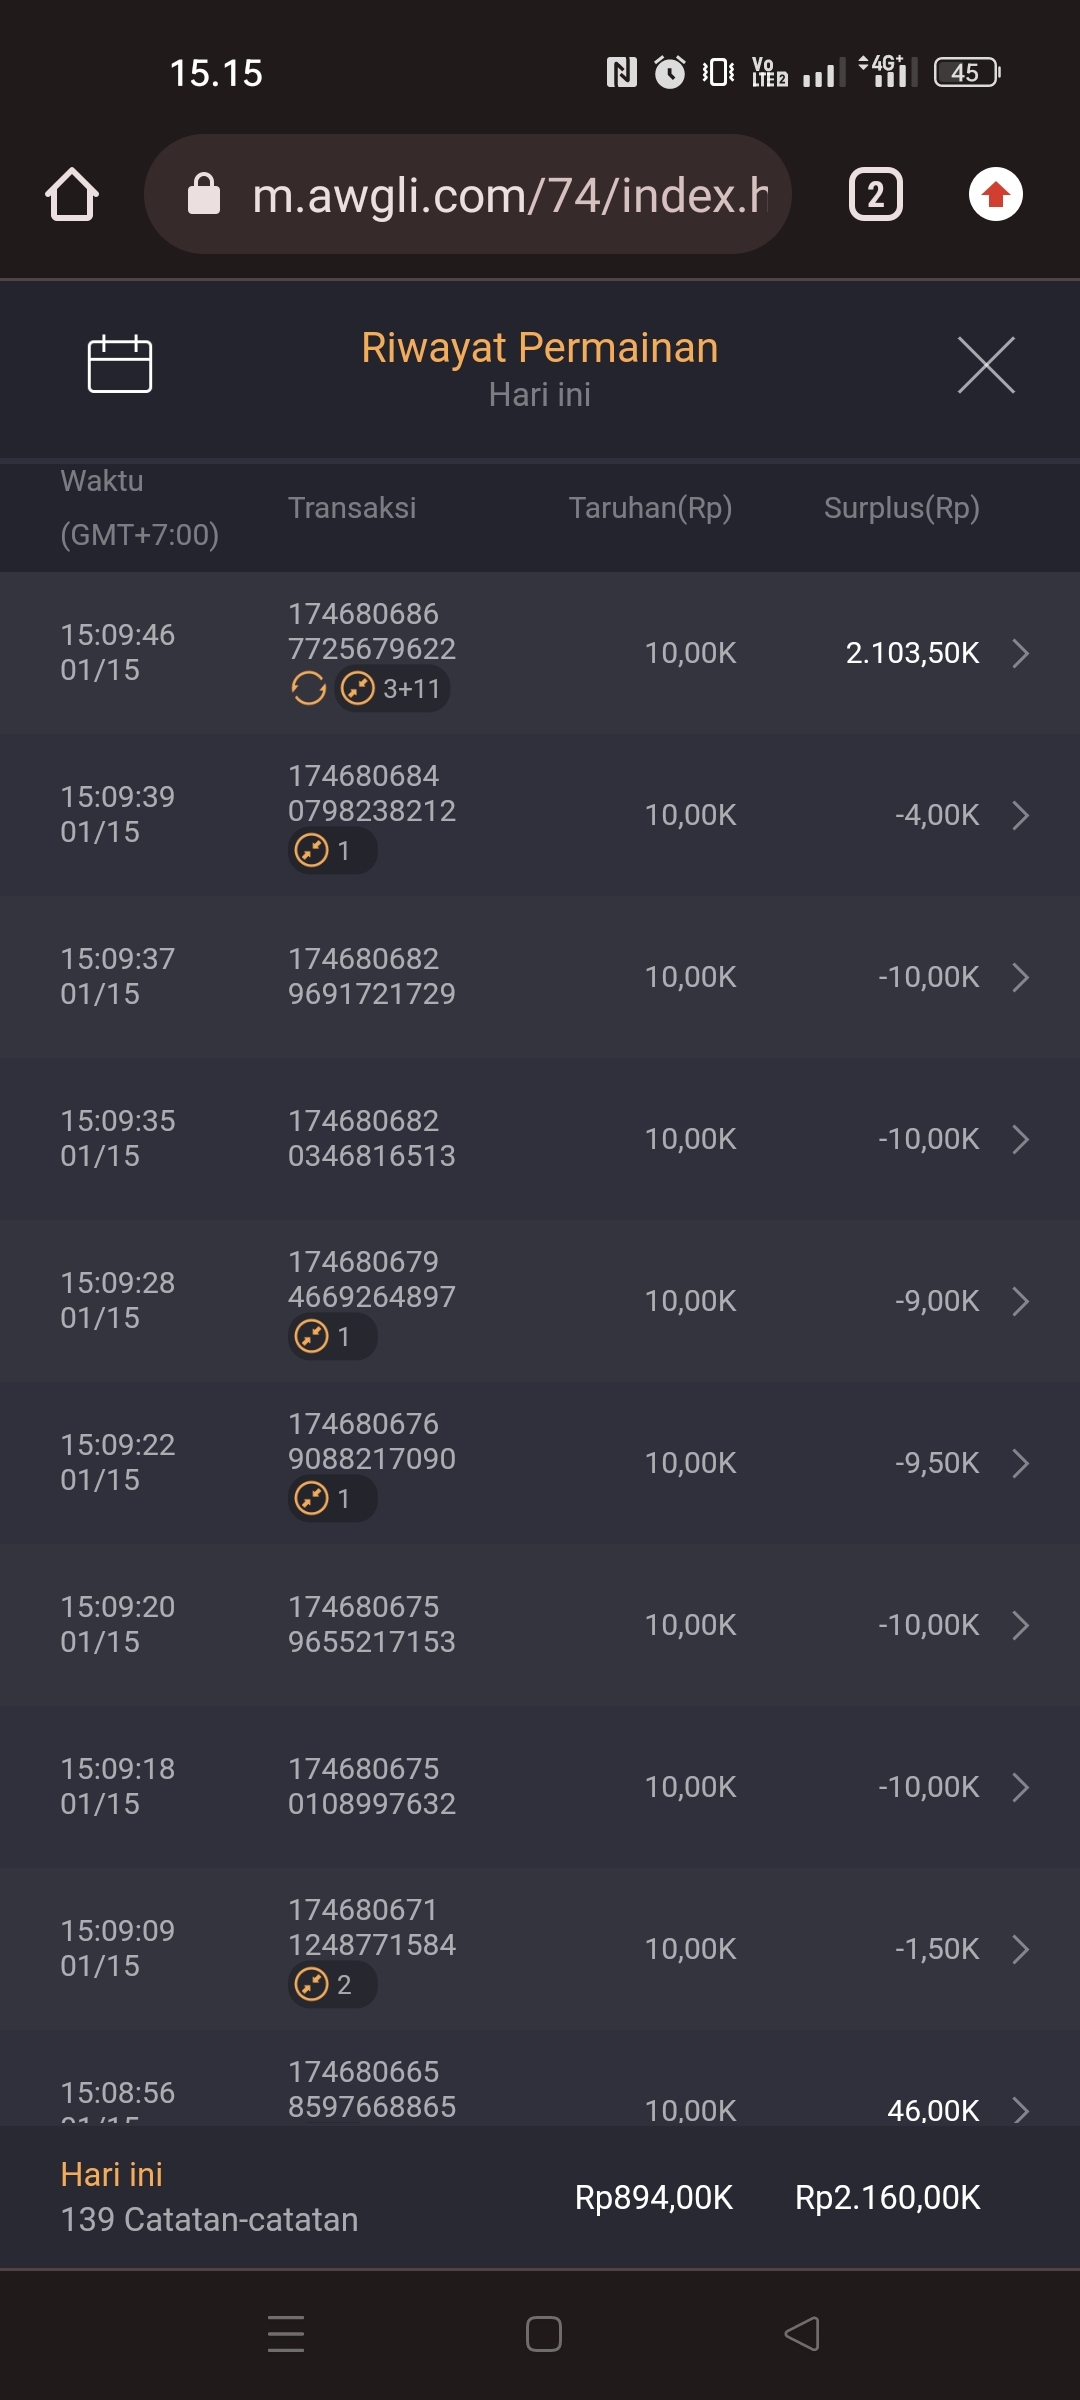Tap the spin badge on 15:09:39 transaction
Viewport: 1080px width, 2400px height.
[x=332, y=851]
